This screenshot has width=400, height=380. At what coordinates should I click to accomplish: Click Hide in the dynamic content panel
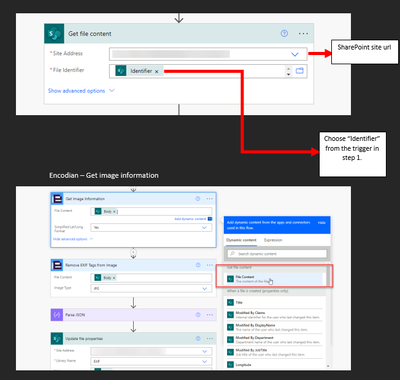pos(321,223)
